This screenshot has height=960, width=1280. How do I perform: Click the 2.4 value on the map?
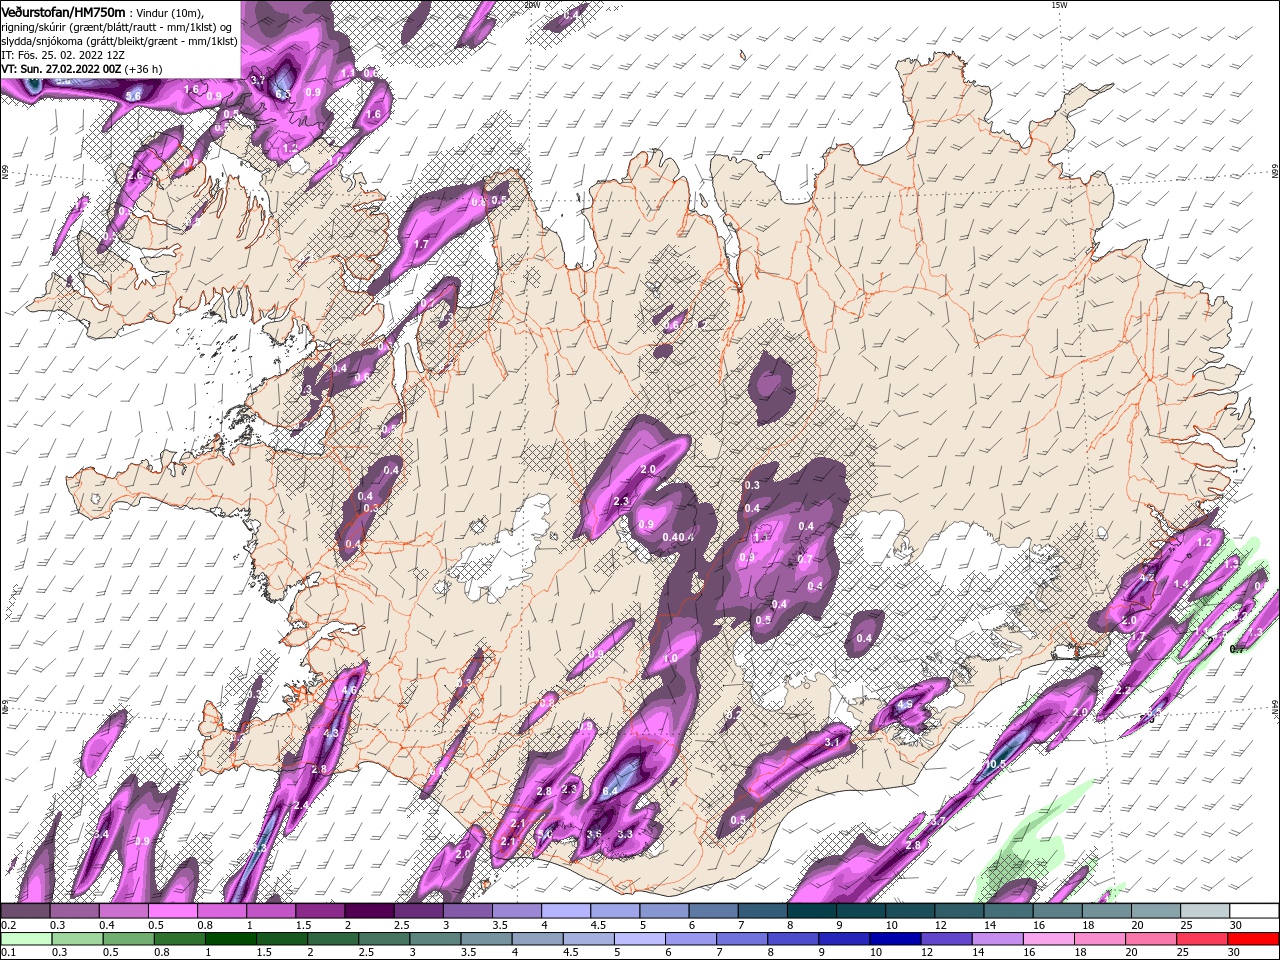(x=300, y=805)
